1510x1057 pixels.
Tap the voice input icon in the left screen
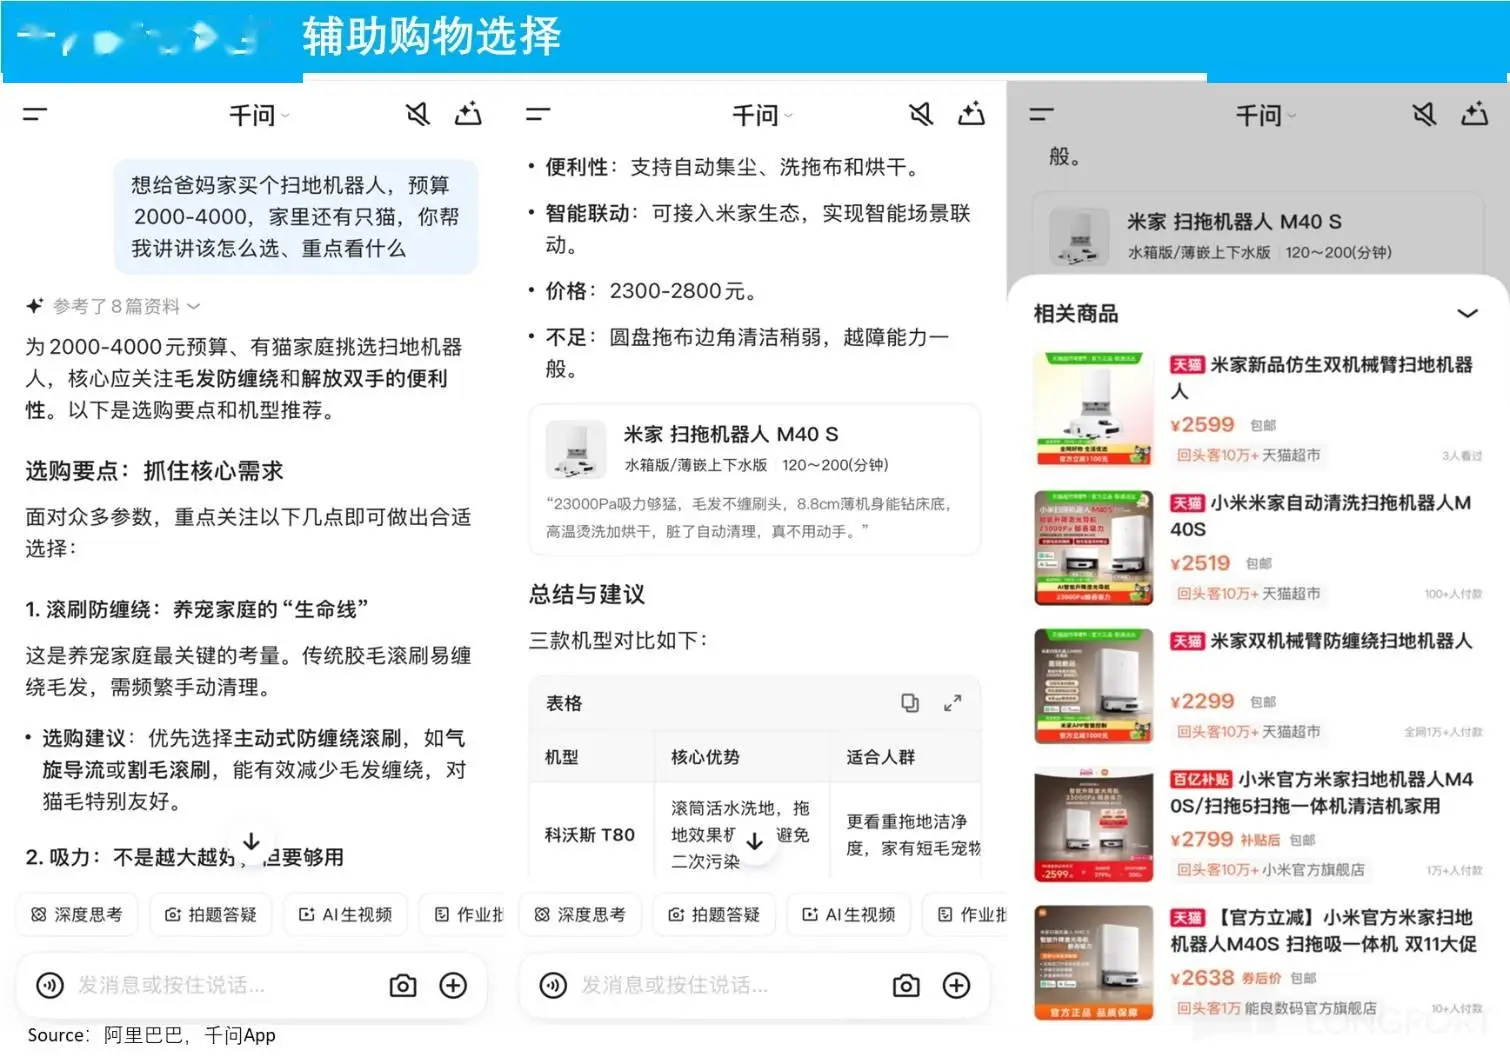point(50,986)
